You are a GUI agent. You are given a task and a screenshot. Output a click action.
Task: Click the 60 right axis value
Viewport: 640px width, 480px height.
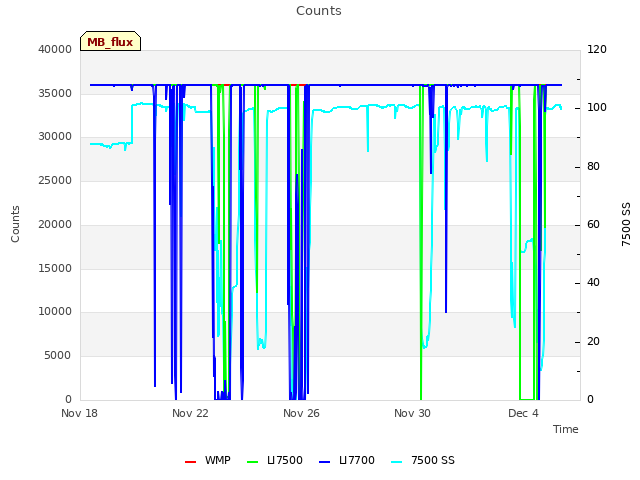pos(593,224)
